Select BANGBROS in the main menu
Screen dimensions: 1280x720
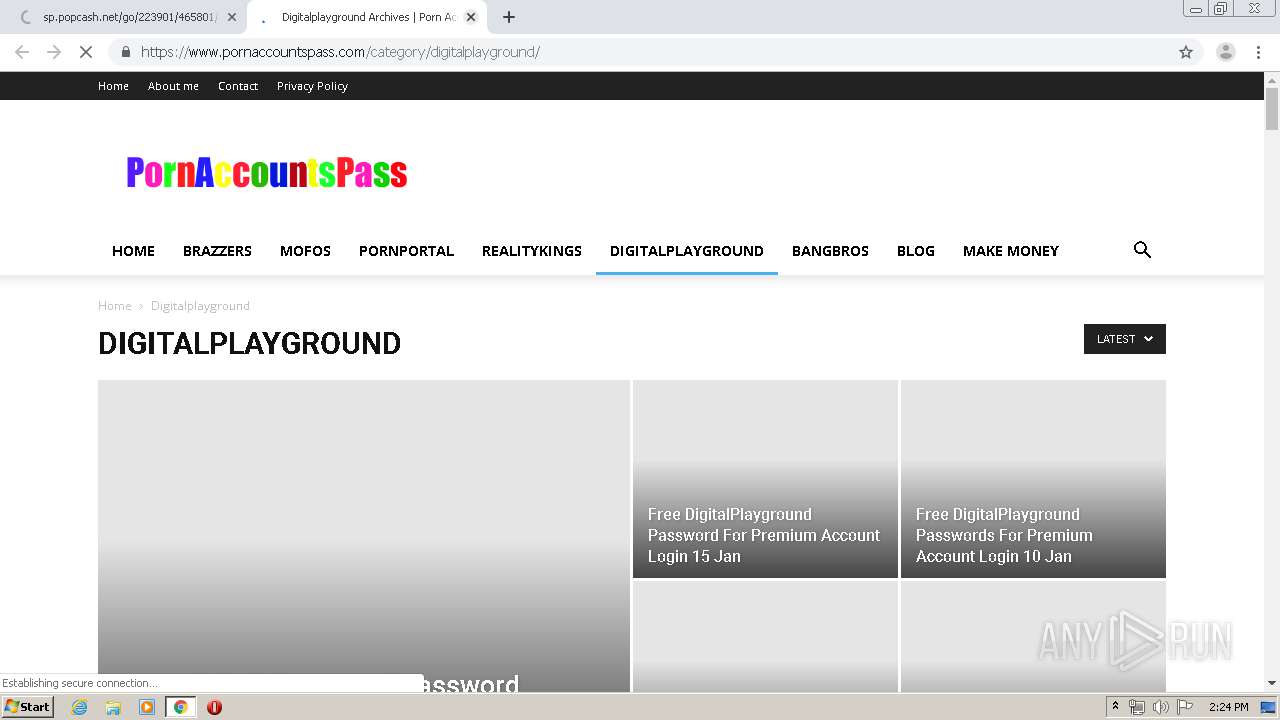tap(830, 251)
